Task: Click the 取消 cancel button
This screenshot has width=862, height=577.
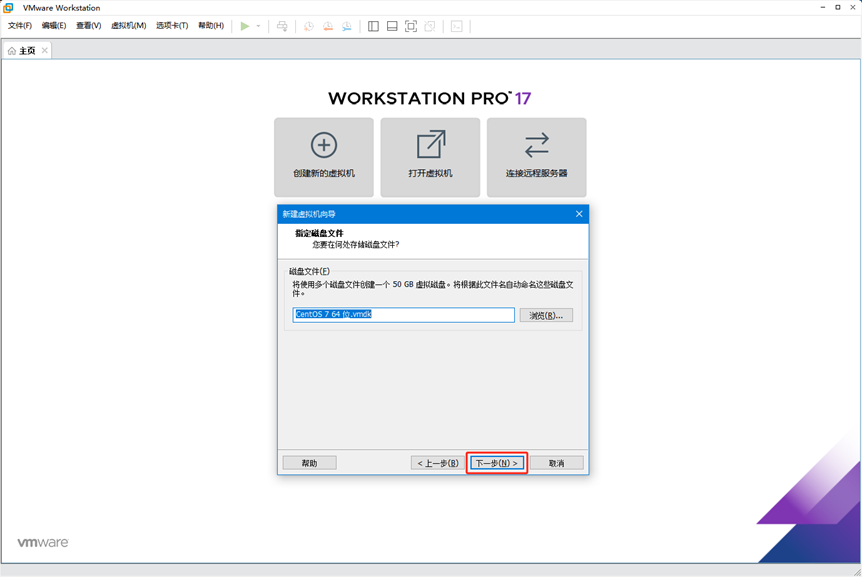Action: [557, 463]
